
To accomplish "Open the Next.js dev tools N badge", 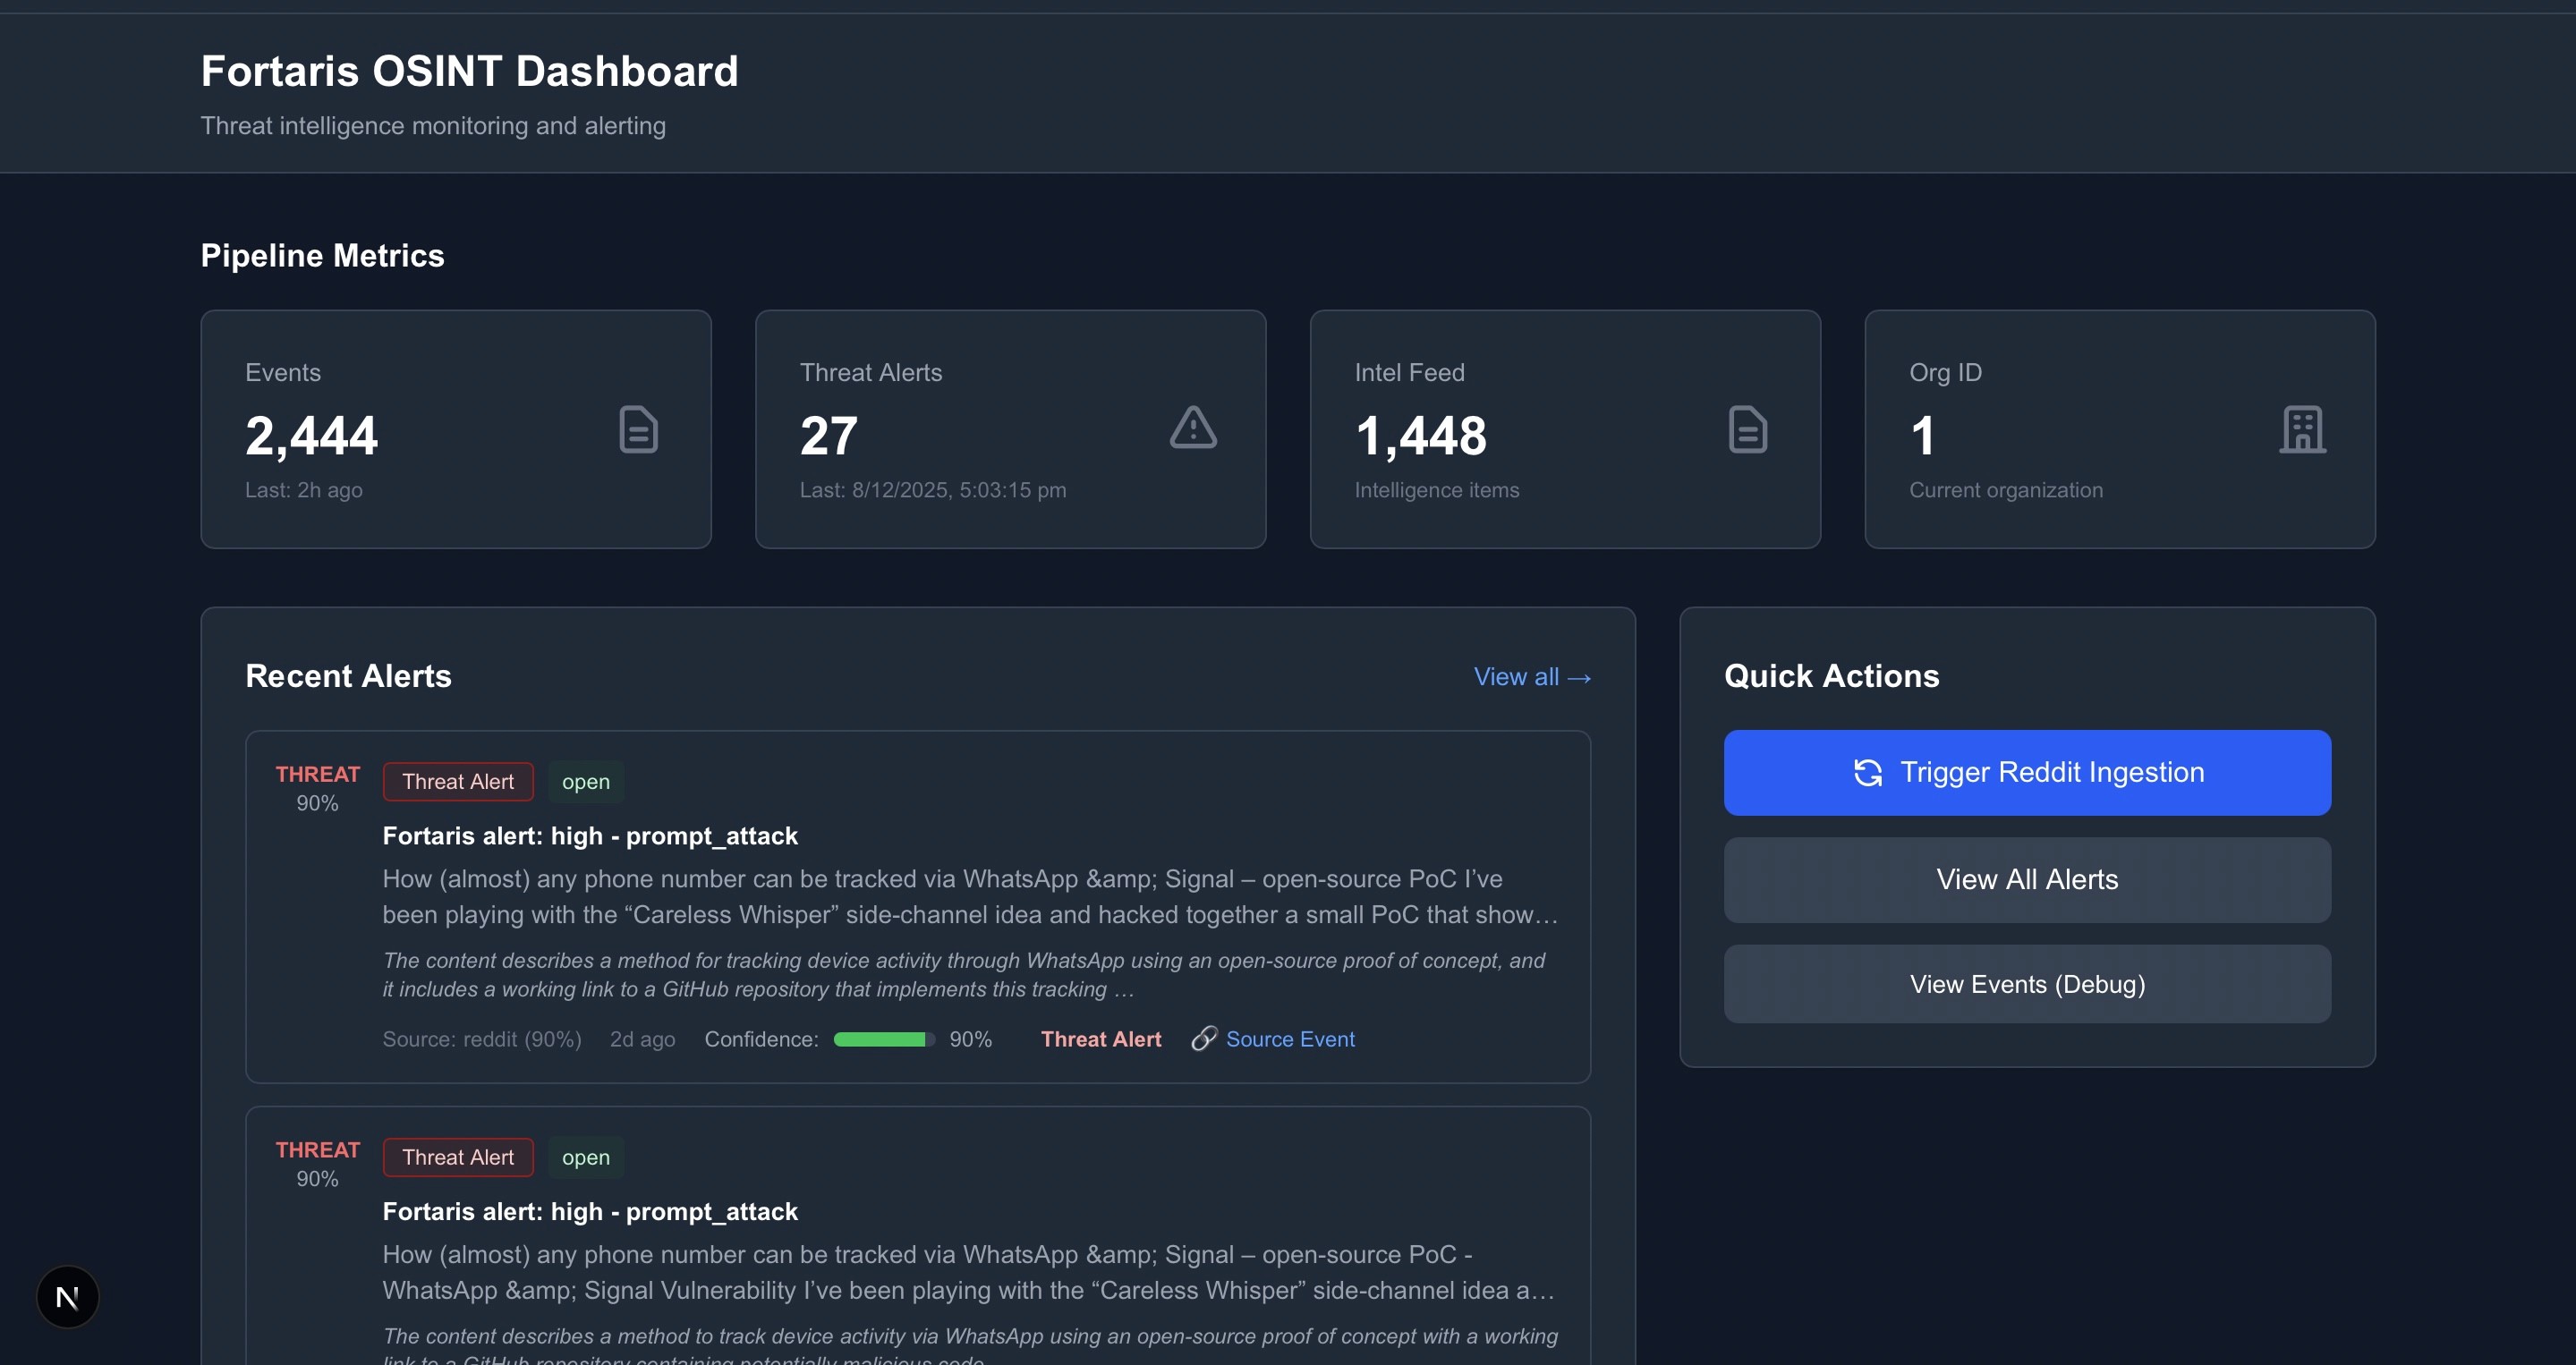I will coord(68,1297).
